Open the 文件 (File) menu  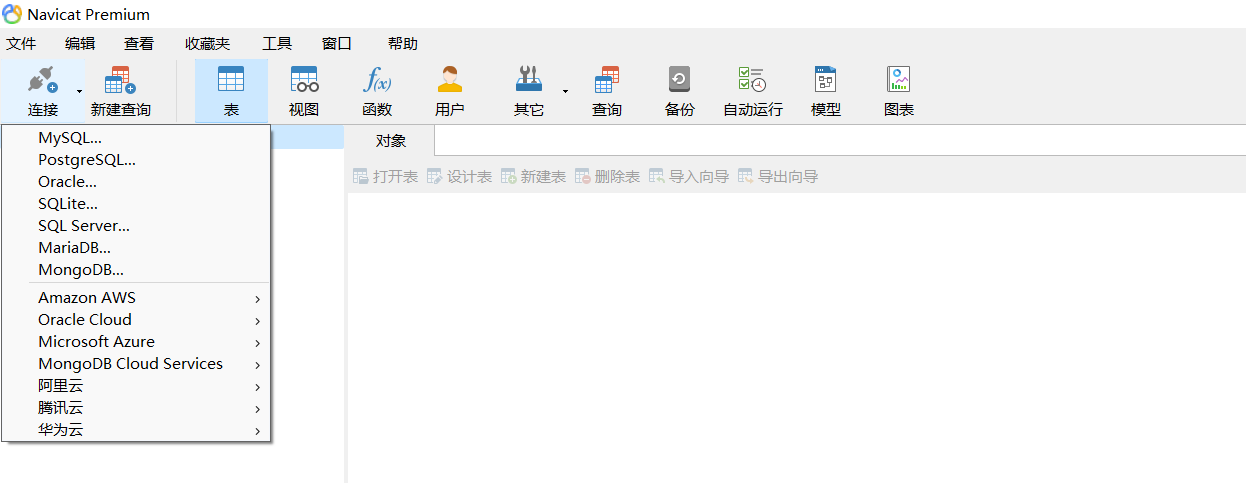21,43
